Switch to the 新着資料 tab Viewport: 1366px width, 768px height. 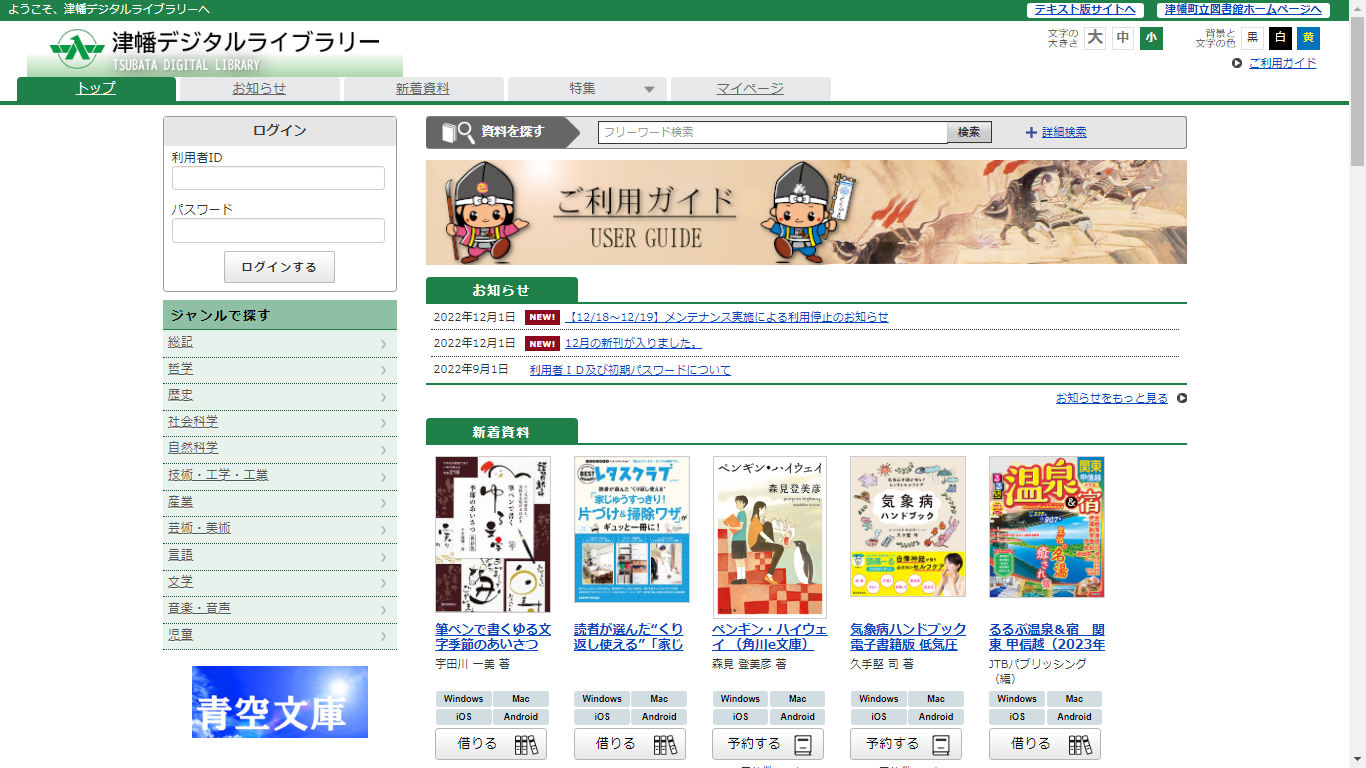423,89
